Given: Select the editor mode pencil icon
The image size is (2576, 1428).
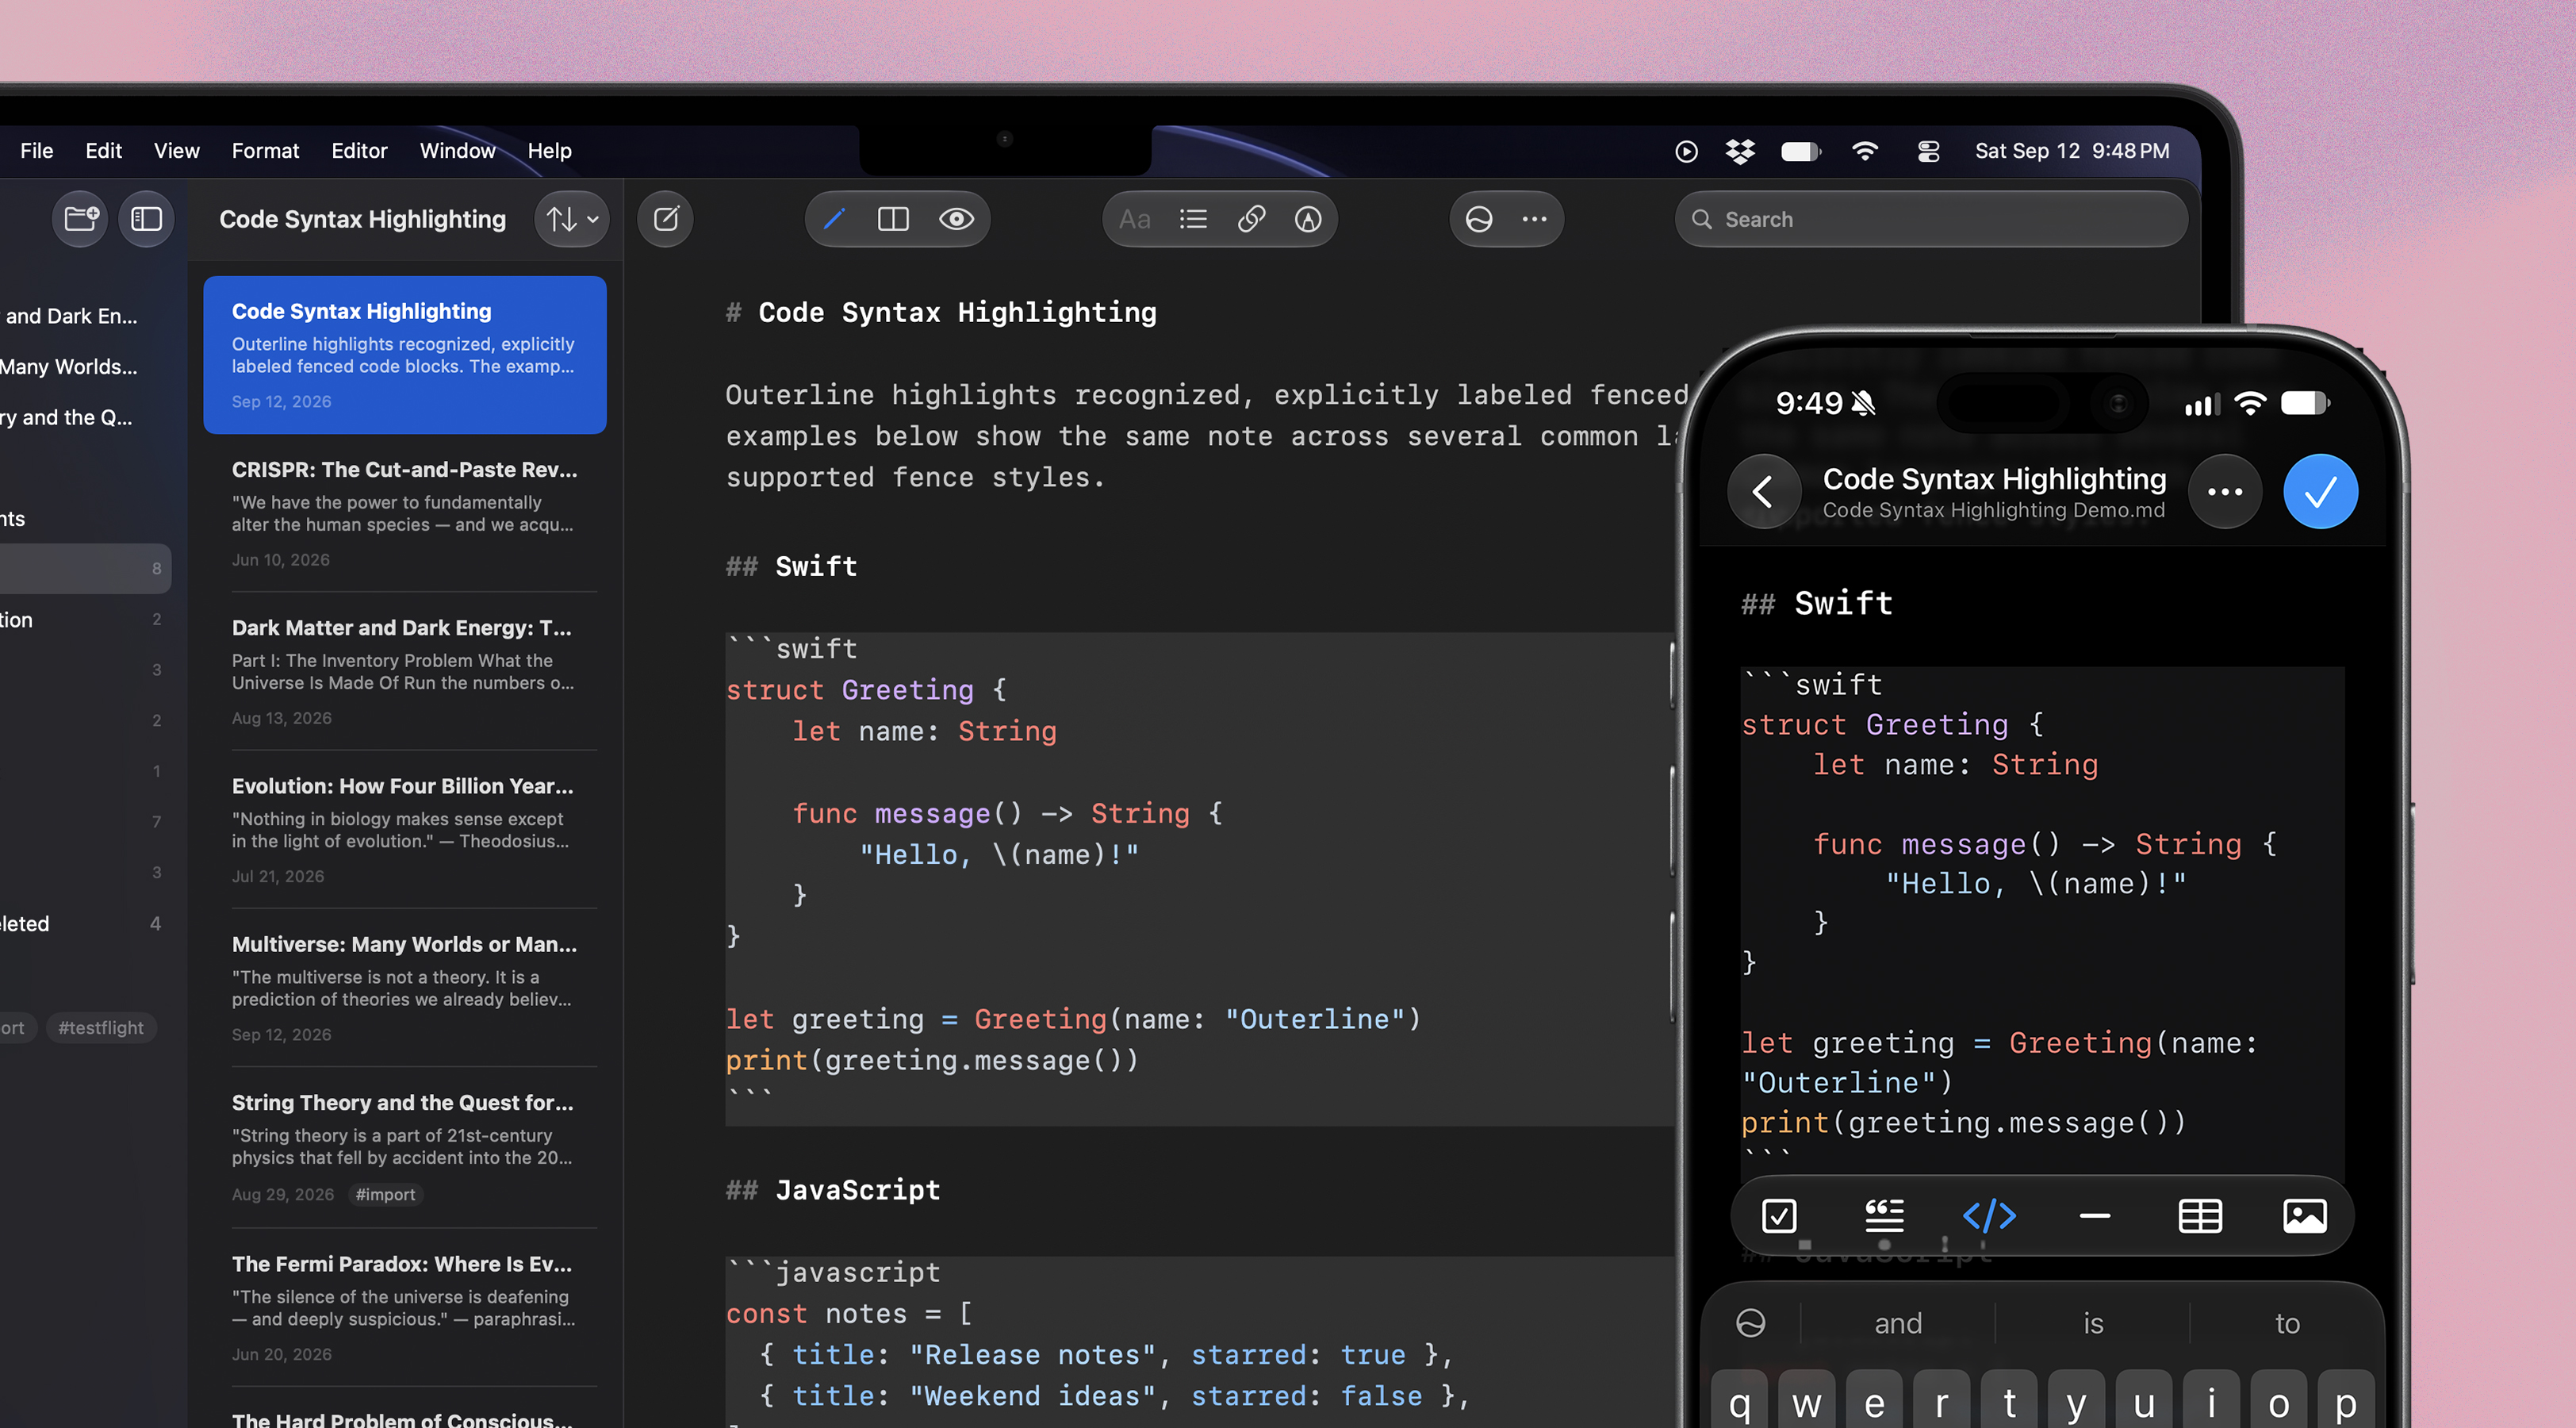Looking at the screenshot, I should point(834,219).
